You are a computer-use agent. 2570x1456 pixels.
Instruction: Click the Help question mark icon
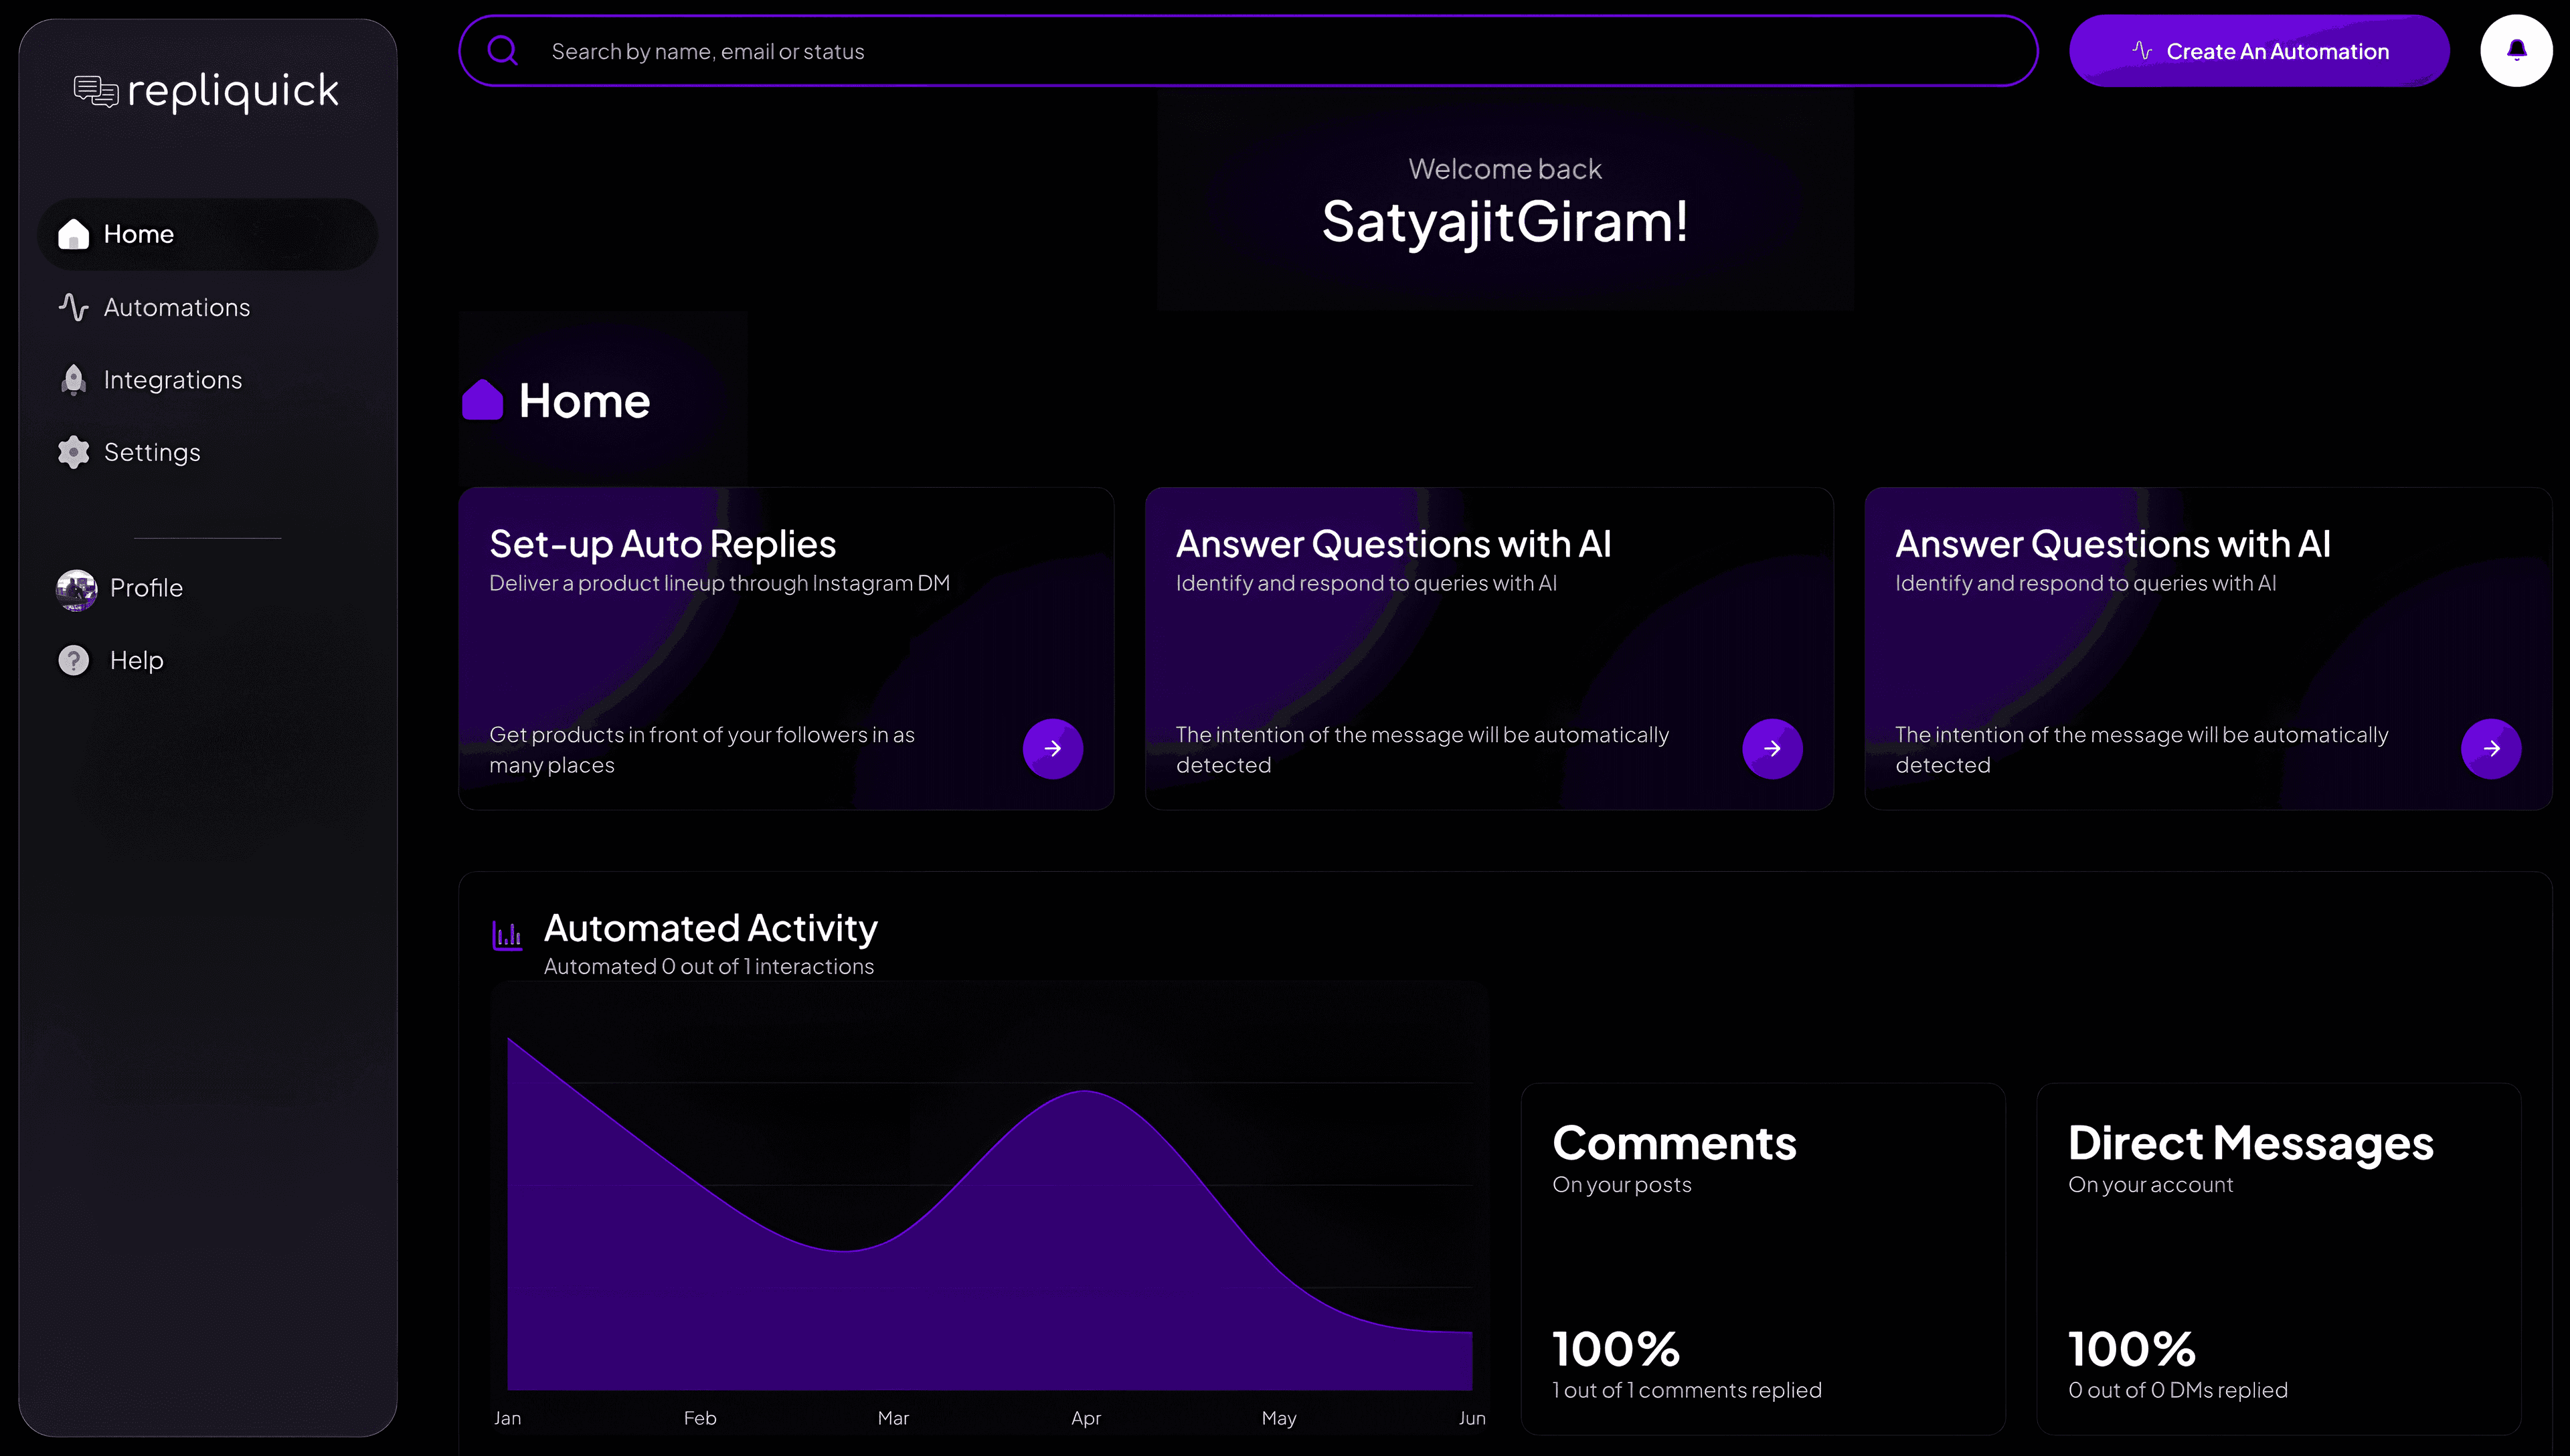tap(73, 659)
